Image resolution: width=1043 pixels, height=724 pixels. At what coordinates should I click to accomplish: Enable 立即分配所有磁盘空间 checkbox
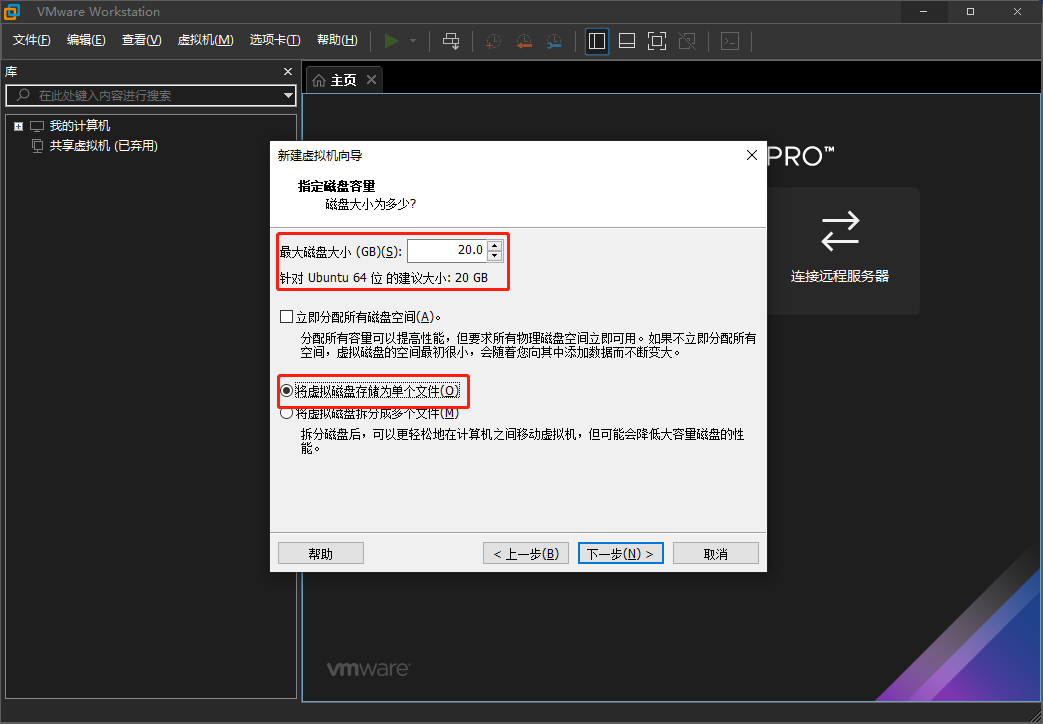tap(287, 317)
